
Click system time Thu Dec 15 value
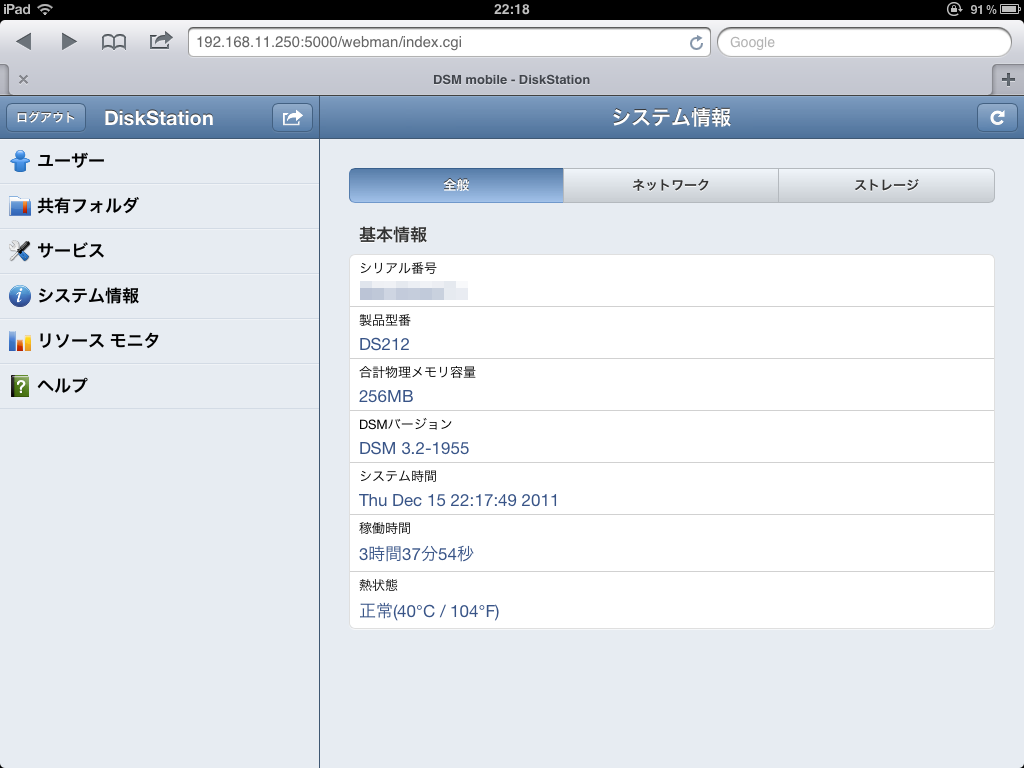point(458,500)
